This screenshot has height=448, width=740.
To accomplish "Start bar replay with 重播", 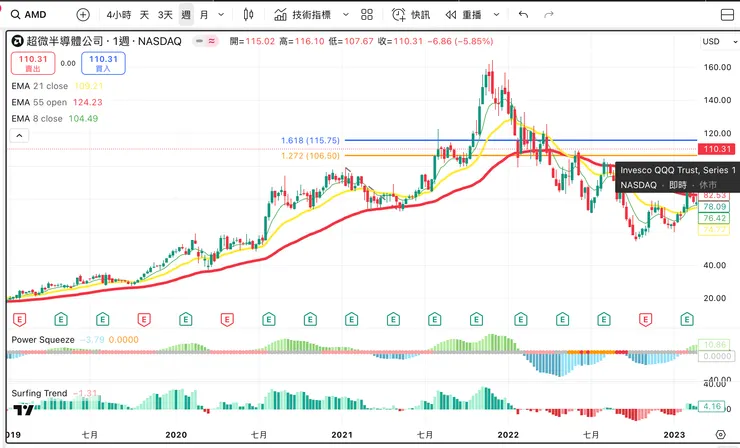I will [463, 15].
